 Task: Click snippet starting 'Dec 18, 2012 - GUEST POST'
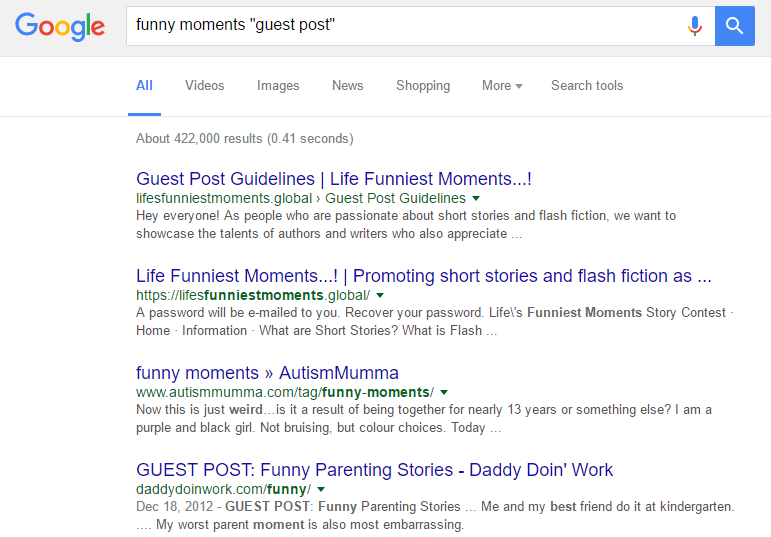click(x=435, y=515)
